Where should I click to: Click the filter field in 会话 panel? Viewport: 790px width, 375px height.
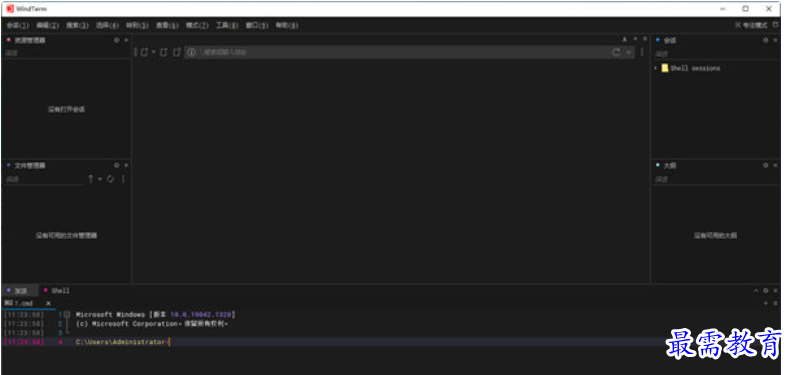click(715, 53)
